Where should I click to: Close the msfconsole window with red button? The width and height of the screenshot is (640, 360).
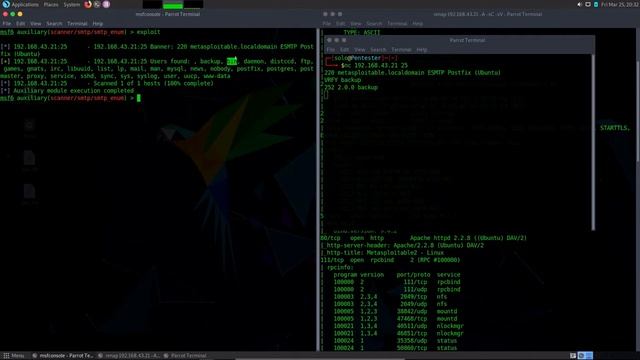5,14
